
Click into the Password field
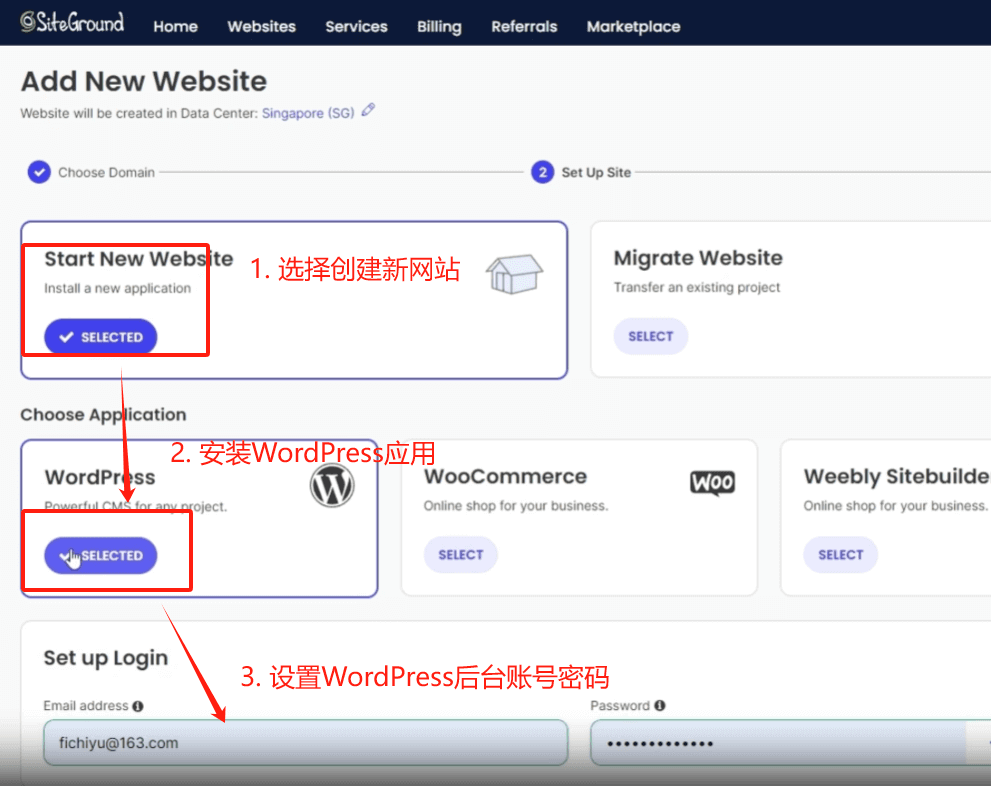tap(775, 744)
